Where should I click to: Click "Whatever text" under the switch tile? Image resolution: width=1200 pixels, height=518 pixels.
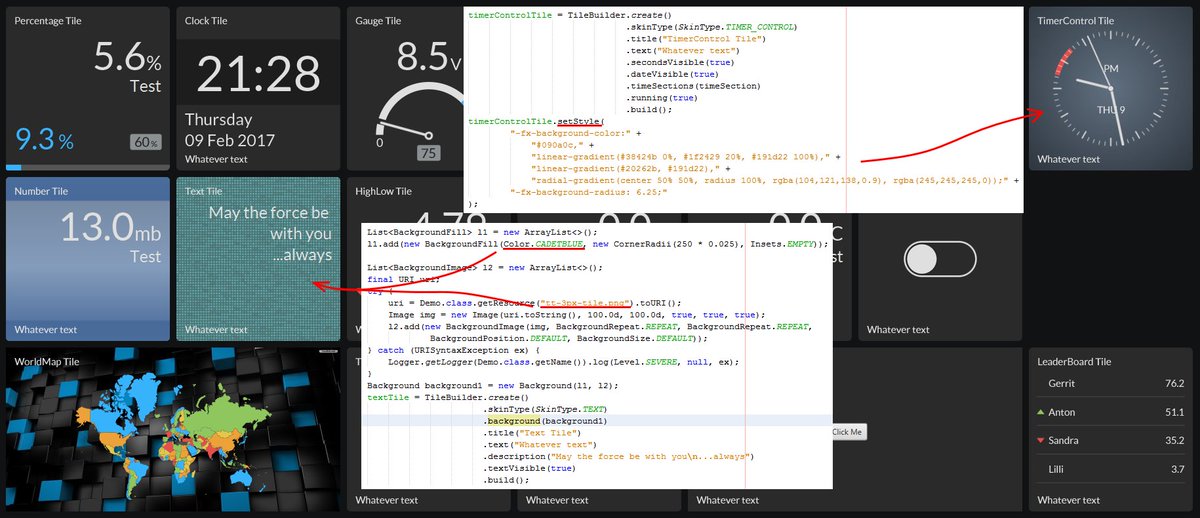(898, 330)
